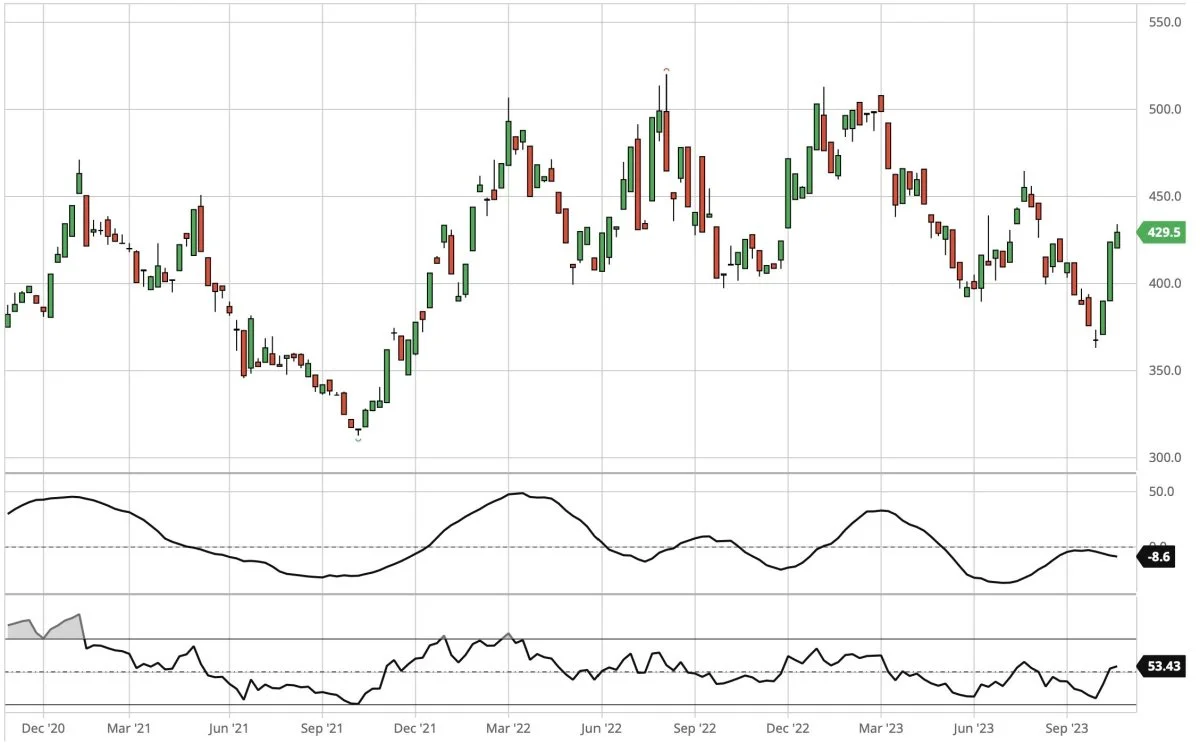Click the 500.0 price axis label

1164,109
